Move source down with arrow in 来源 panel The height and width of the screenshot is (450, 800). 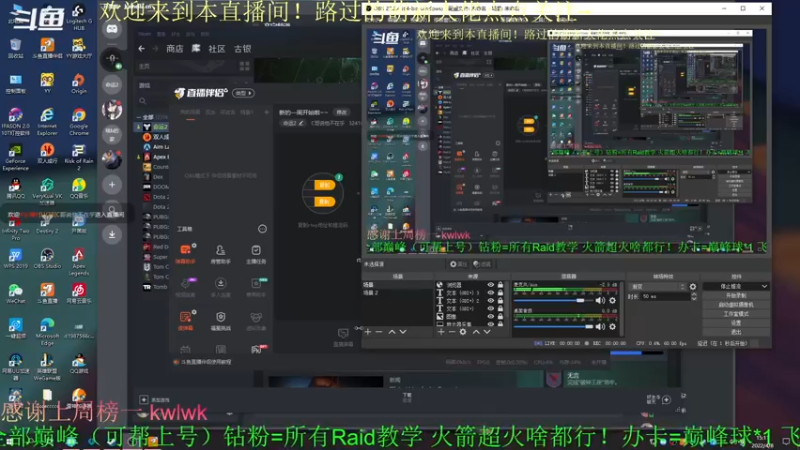pyautogui.click(x=487, y=332)
